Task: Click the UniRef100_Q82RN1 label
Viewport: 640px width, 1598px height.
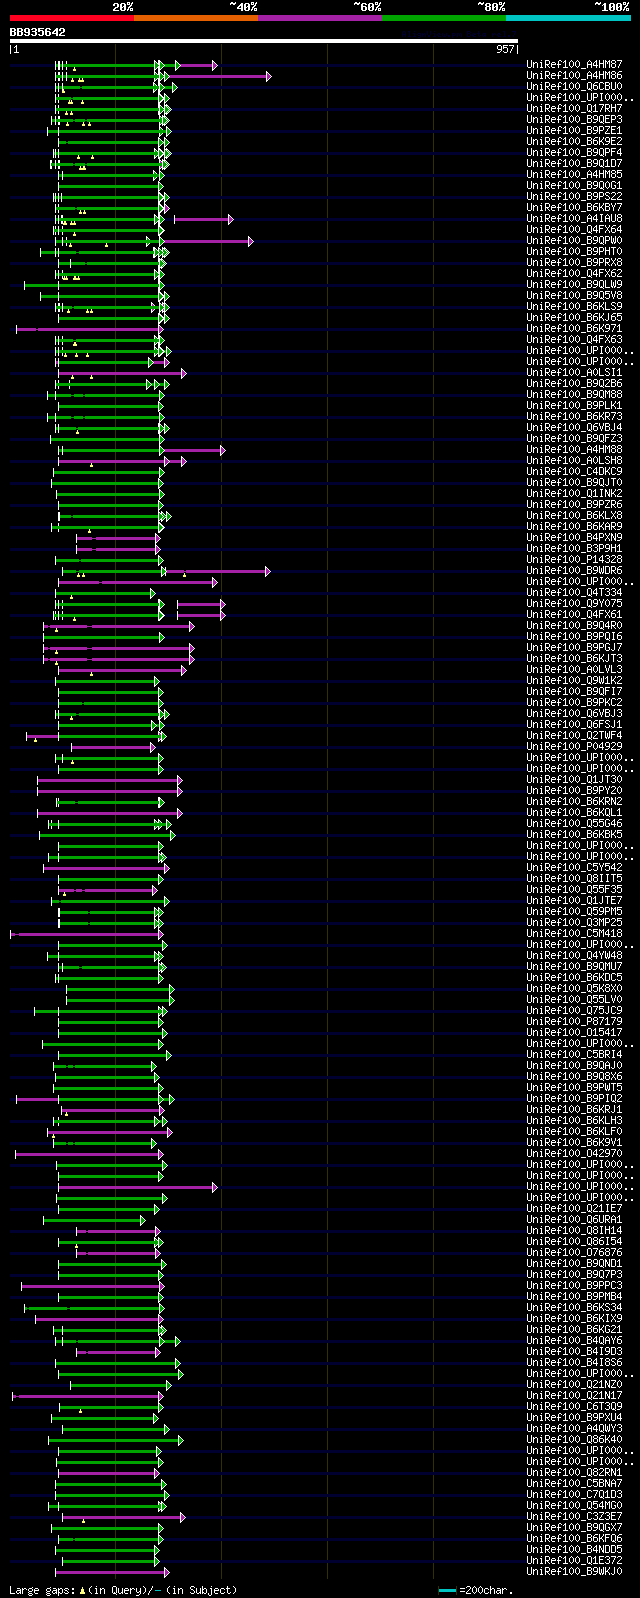Action: tap(574, 1473)
